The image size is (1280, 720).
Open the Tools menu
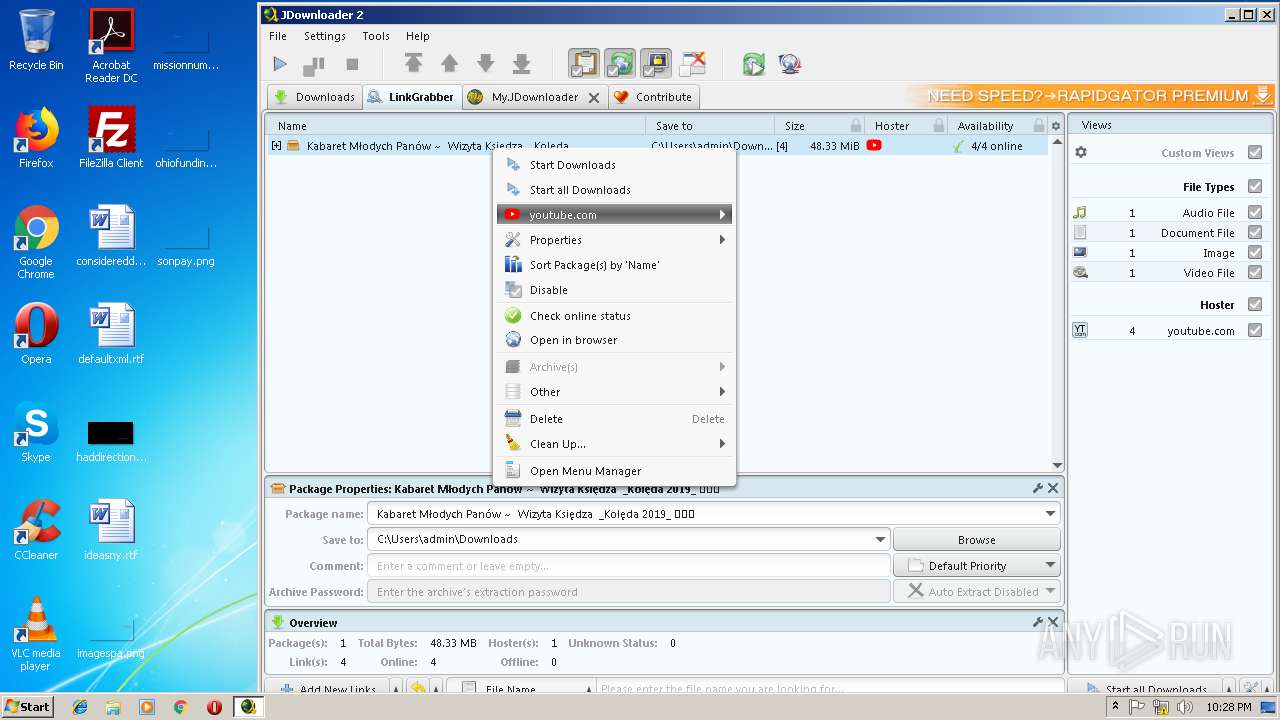[x=376, y=36]
